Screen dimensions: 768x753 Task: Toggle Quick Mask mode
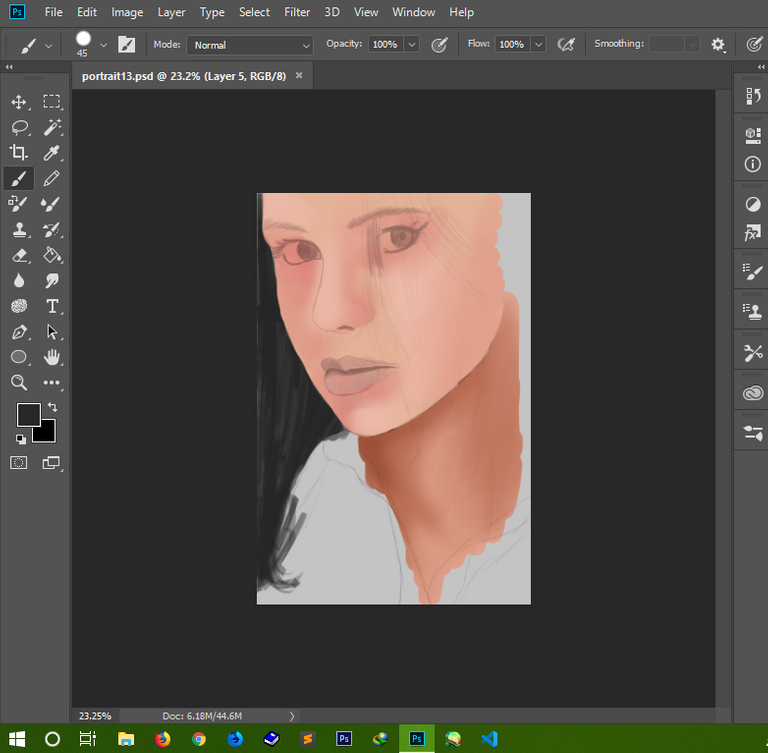[19, 462]
